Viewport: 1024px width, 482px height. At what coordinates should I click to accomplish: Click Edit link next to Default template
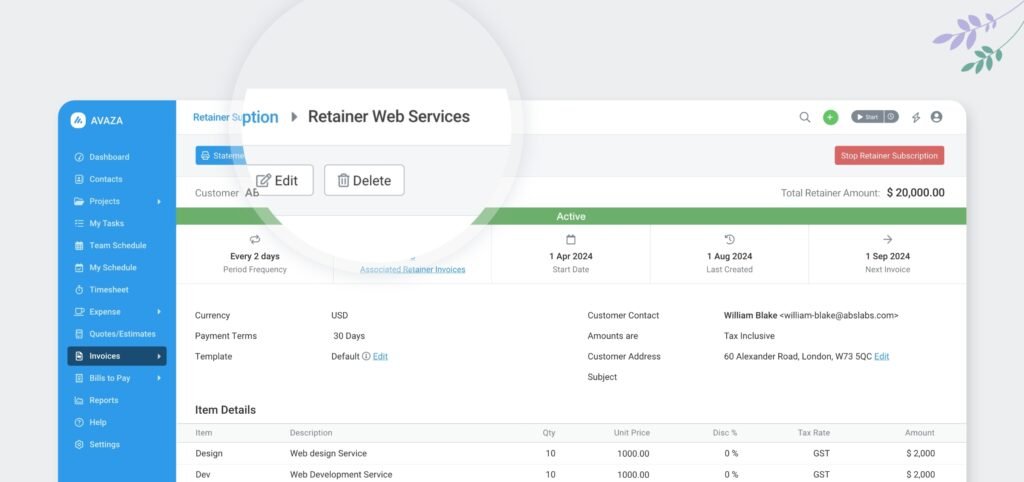click(380, 356)
